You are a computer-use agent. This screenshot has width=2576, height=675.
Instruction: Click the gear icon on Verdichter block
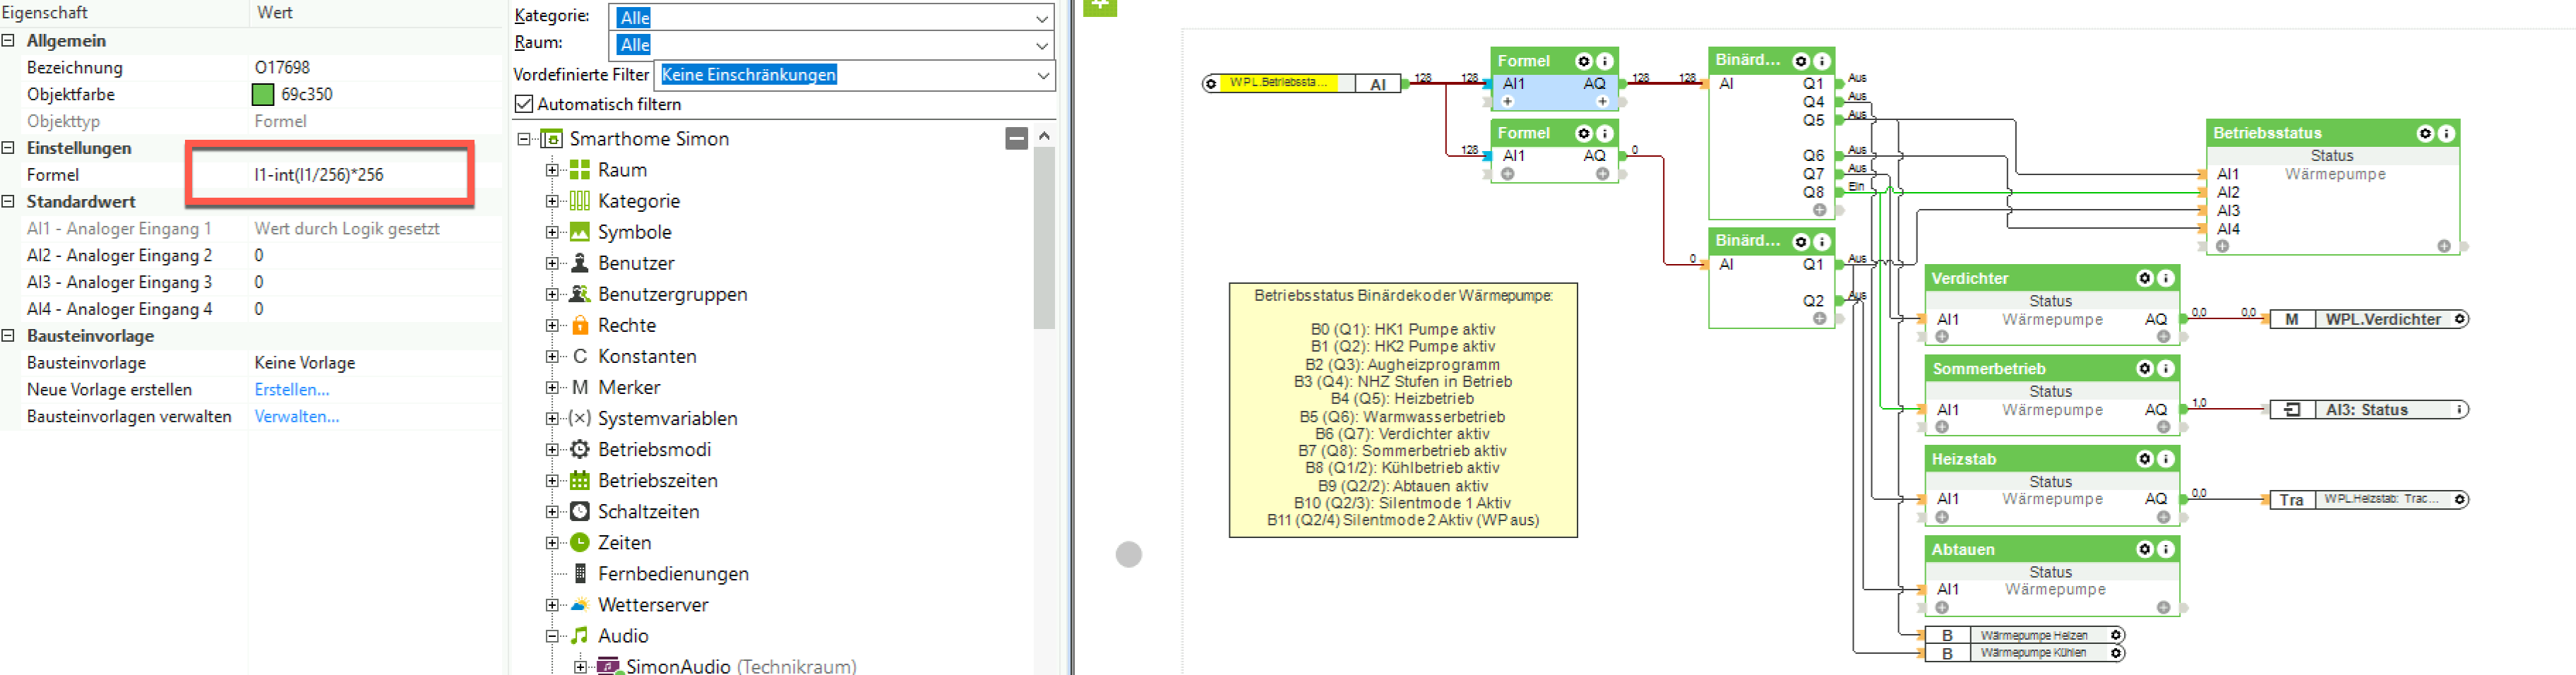pos(2144,278)
